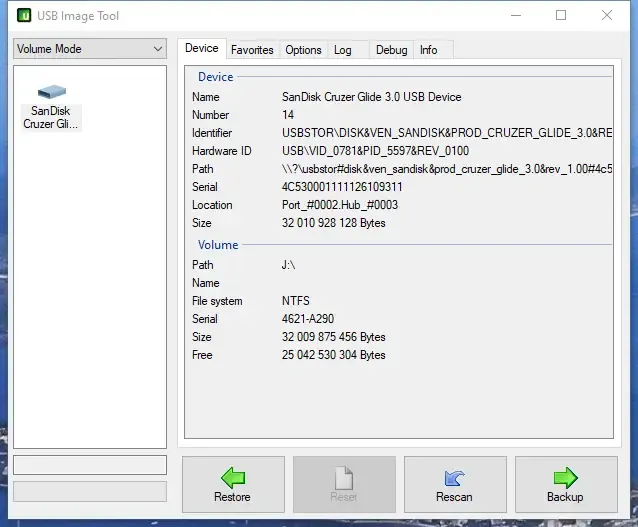Click device size '32 010 928 128 Bytes'
This screenshot has height=527, width=638.
pyautogui.click(x=334, y=223)
